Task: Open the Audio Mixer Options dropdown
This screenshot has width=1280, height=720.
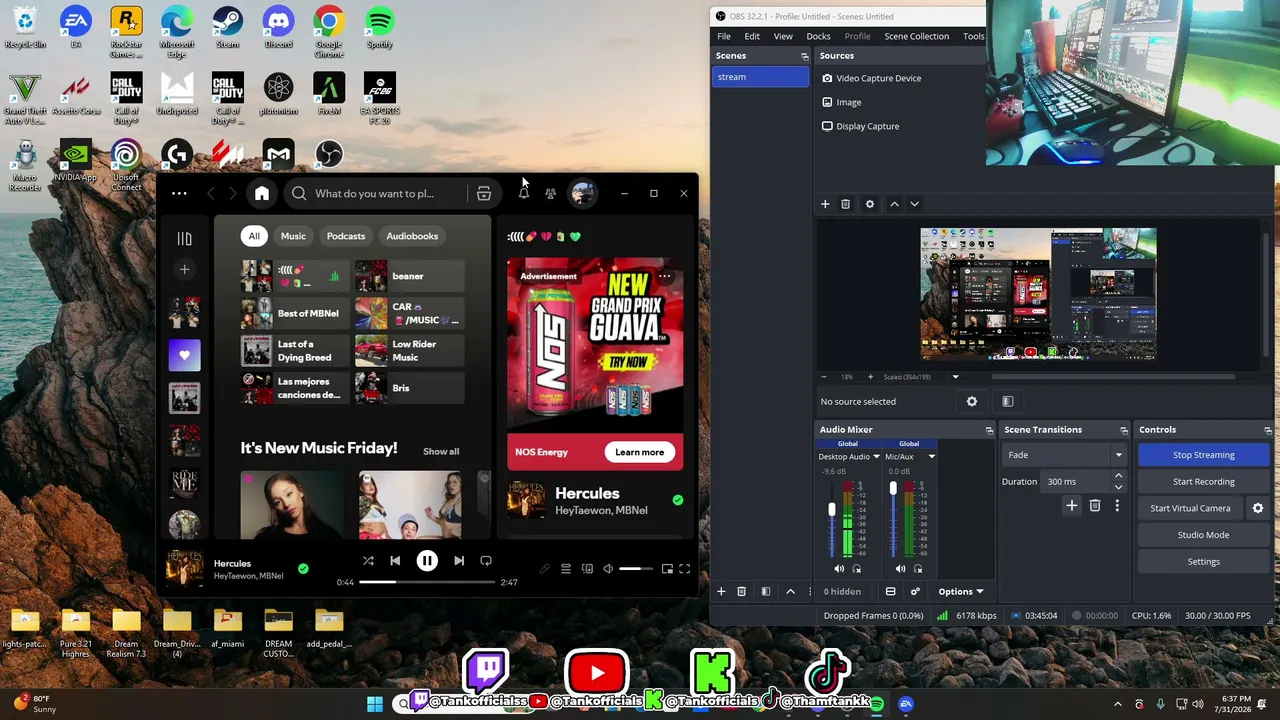Action: coord(960,591)
